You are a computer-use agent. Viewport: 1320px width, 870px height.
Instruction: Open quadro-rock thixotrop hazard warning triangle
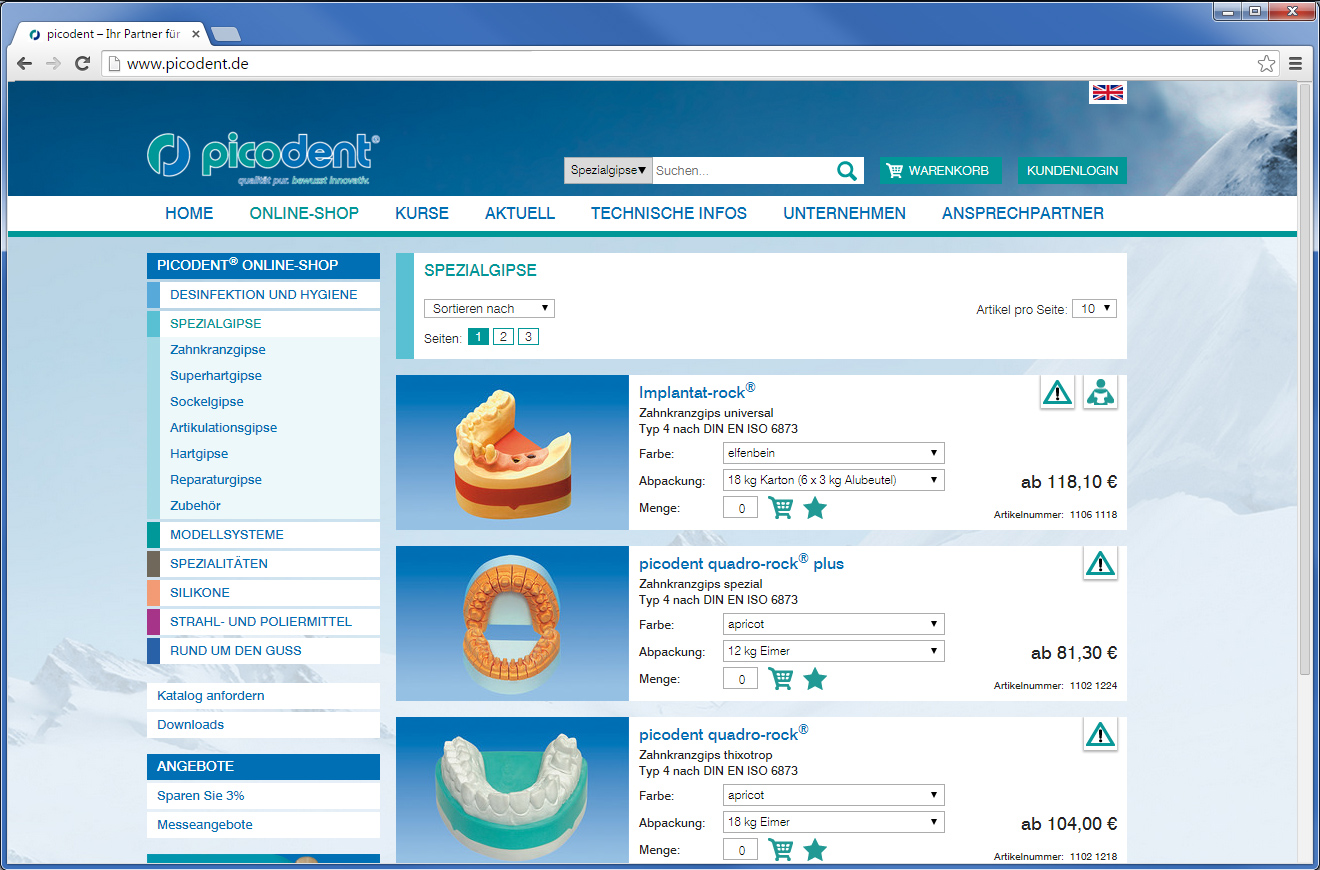(x=1100, y=734)
